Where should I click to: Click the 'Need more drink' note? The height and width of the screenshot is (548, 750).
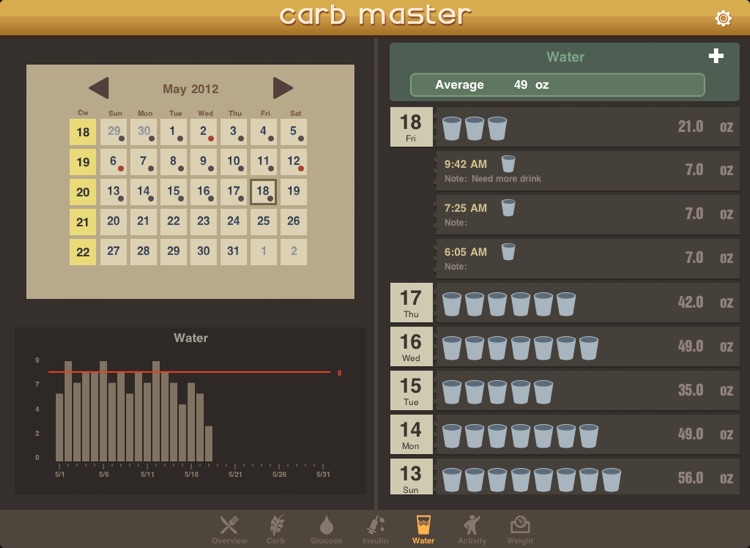click(506, 179)
